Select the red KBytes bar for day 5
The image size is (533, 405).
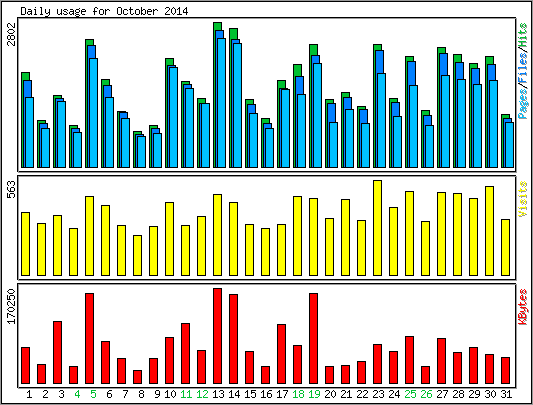(89, 339)
